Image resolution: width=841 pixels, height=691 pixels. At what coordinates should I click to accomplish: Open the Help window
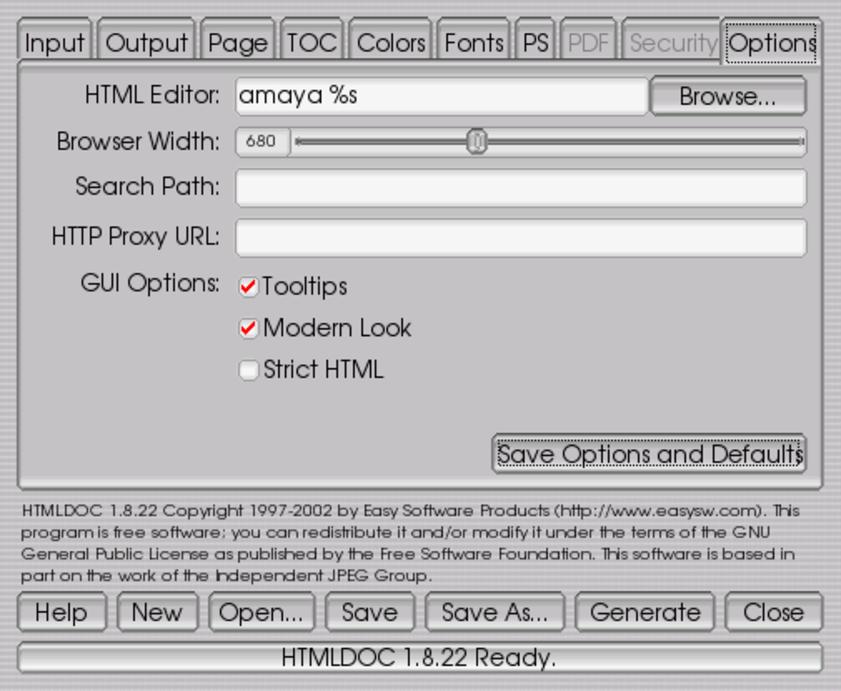[61, 613]
